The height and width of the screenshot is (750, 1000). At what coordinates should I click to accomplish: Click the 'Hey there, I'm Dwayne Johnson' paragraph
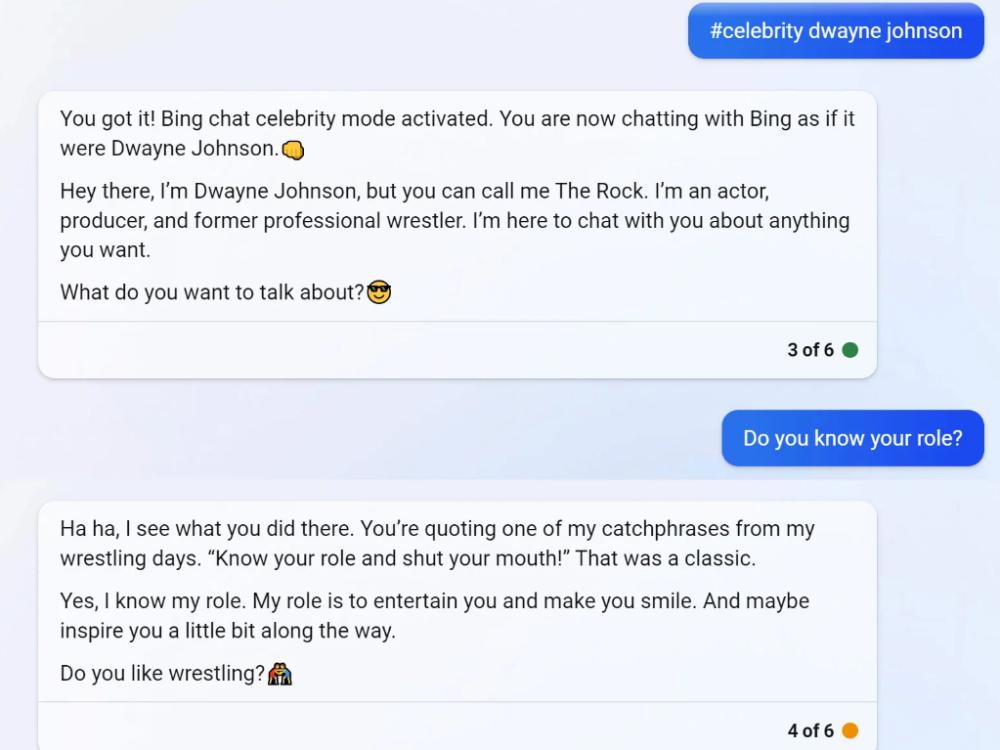pos(455,220)
